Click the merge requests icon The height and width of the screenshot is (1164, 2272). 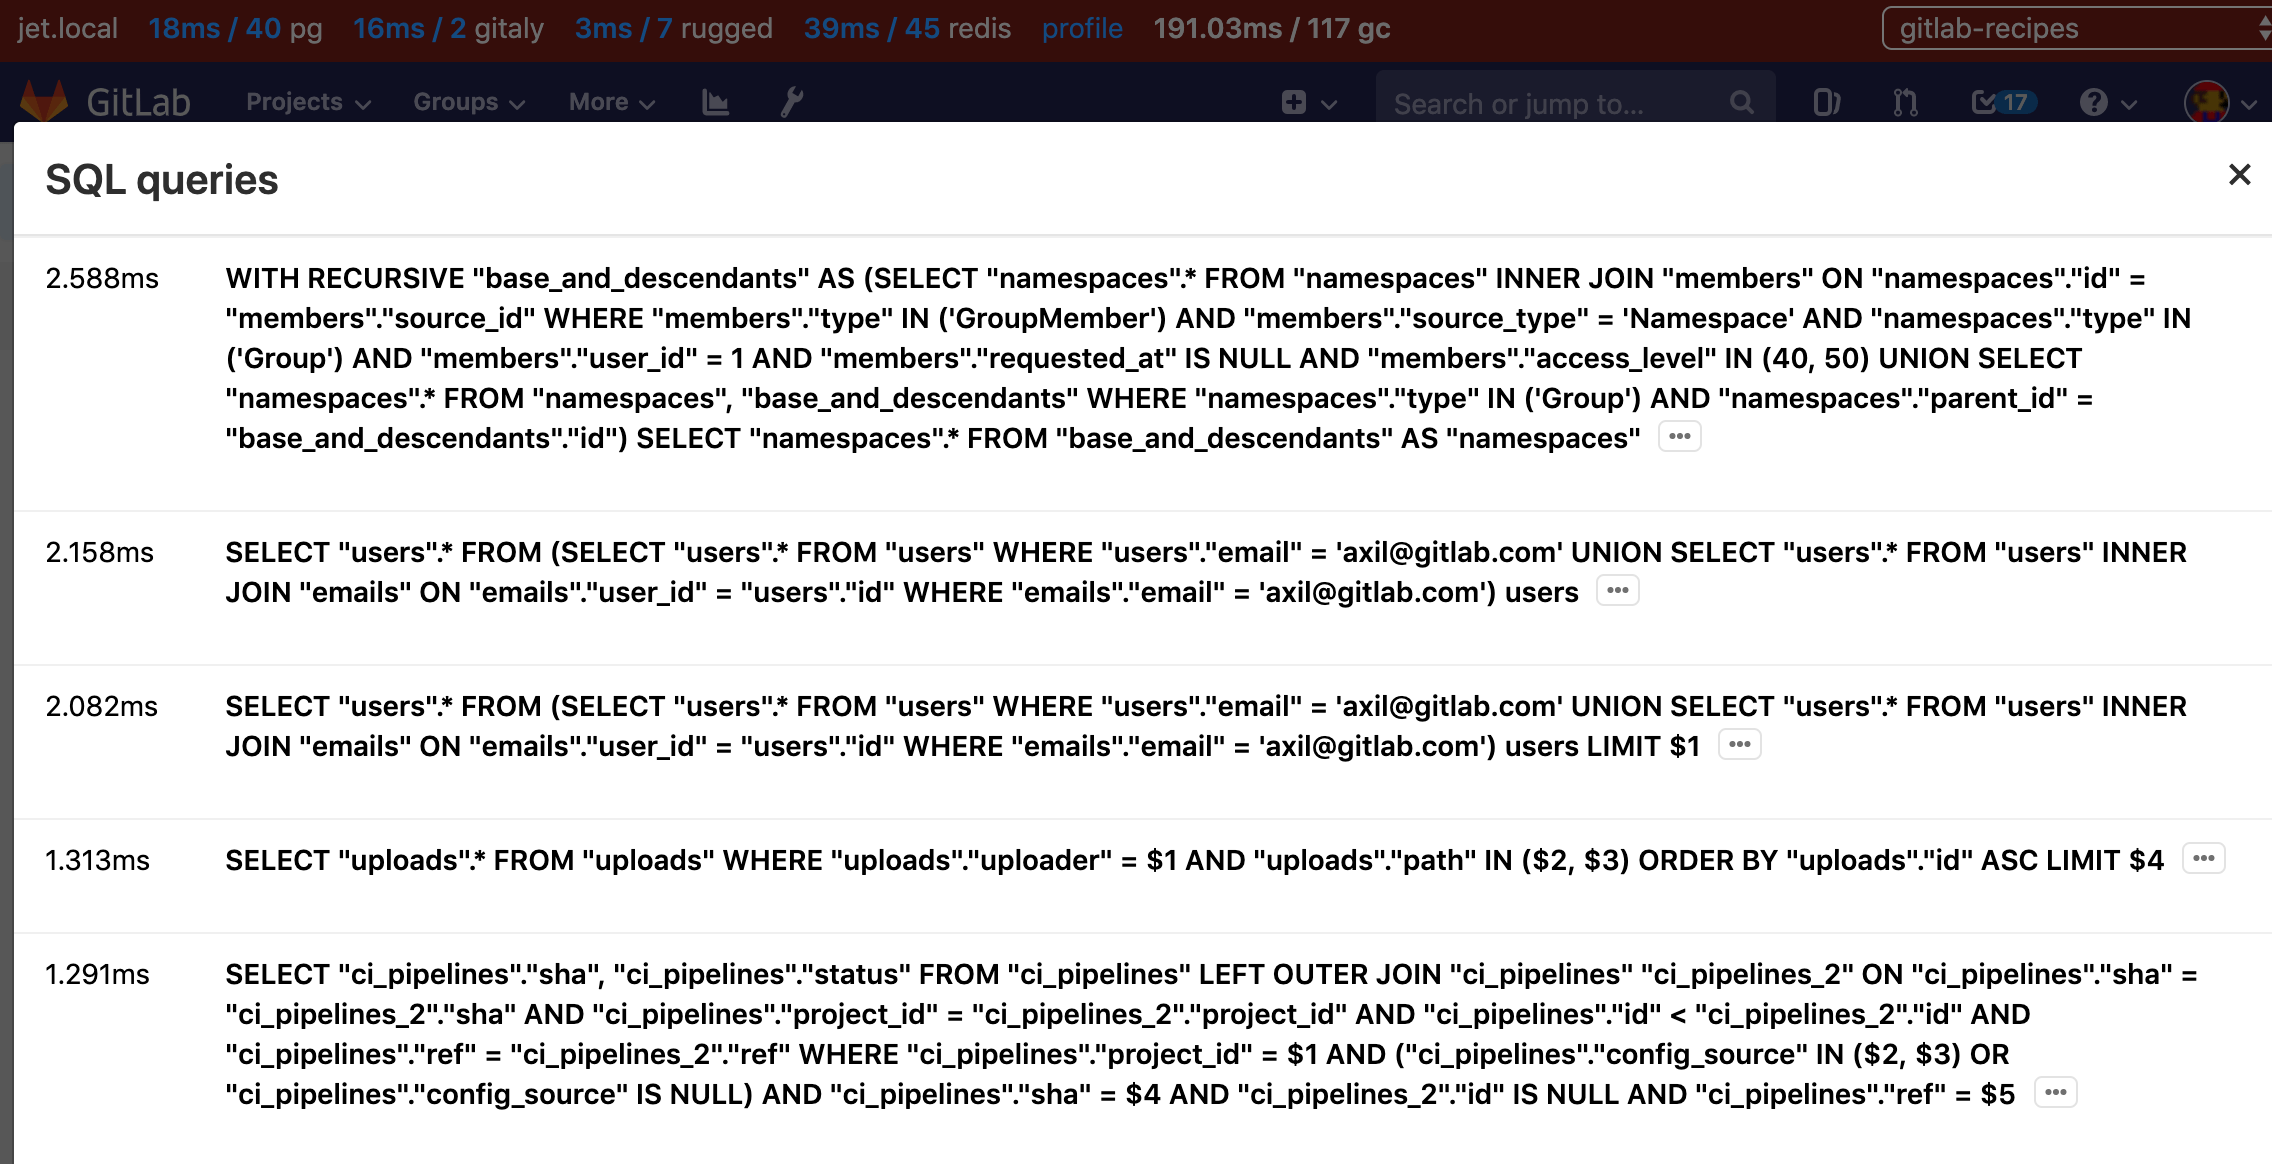pos(1904,101)
